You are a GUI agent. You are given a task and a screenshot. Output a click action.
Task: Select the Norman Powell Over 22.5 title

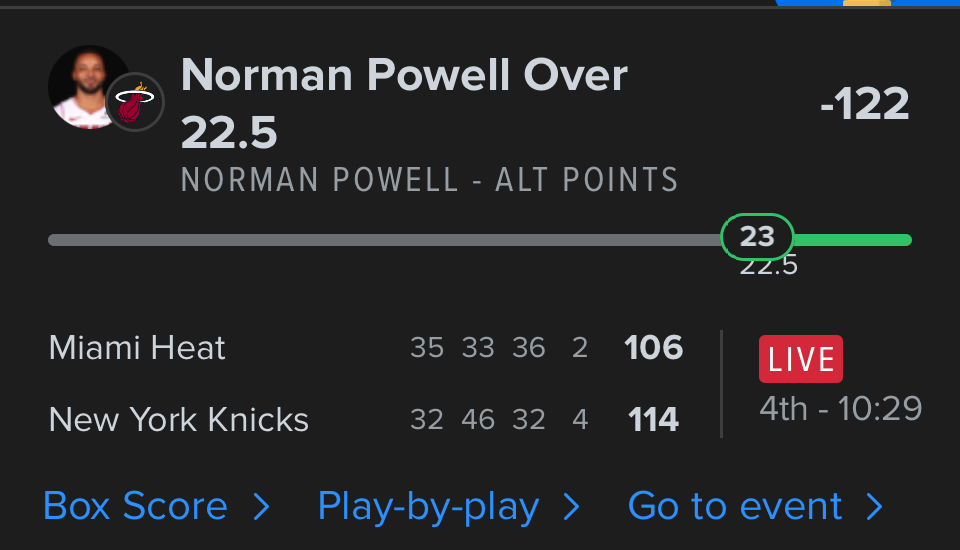[x=404, y=103]
